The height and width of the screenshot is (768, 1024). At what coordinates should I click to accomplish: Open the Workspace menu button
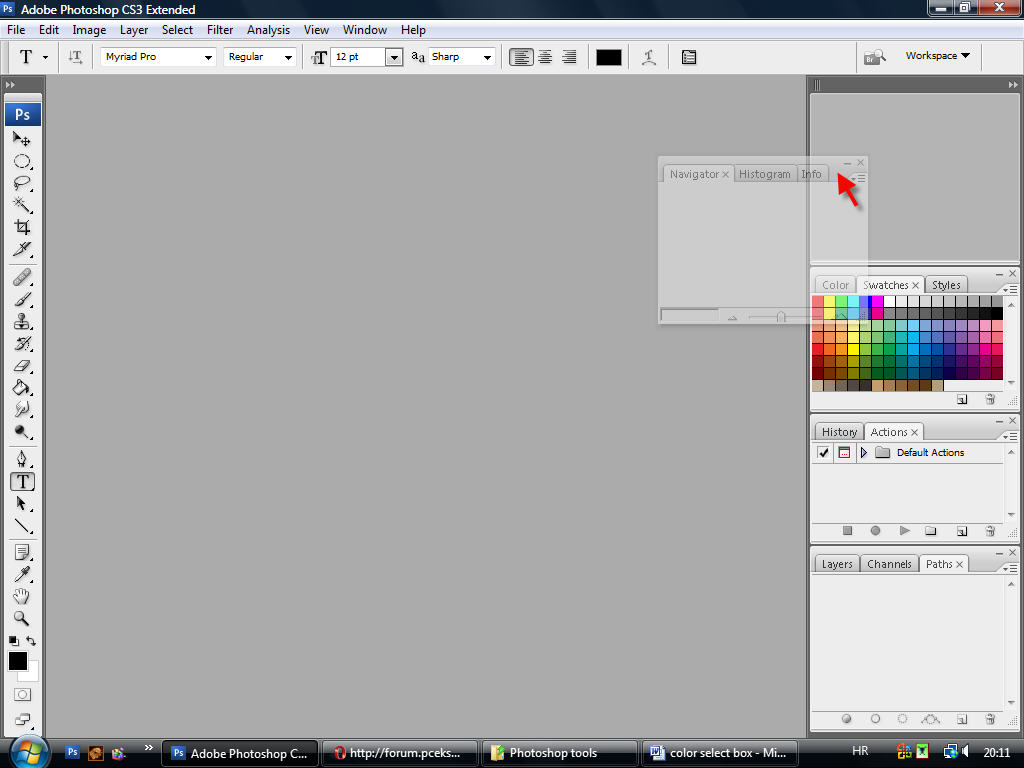tap(937, 56)
